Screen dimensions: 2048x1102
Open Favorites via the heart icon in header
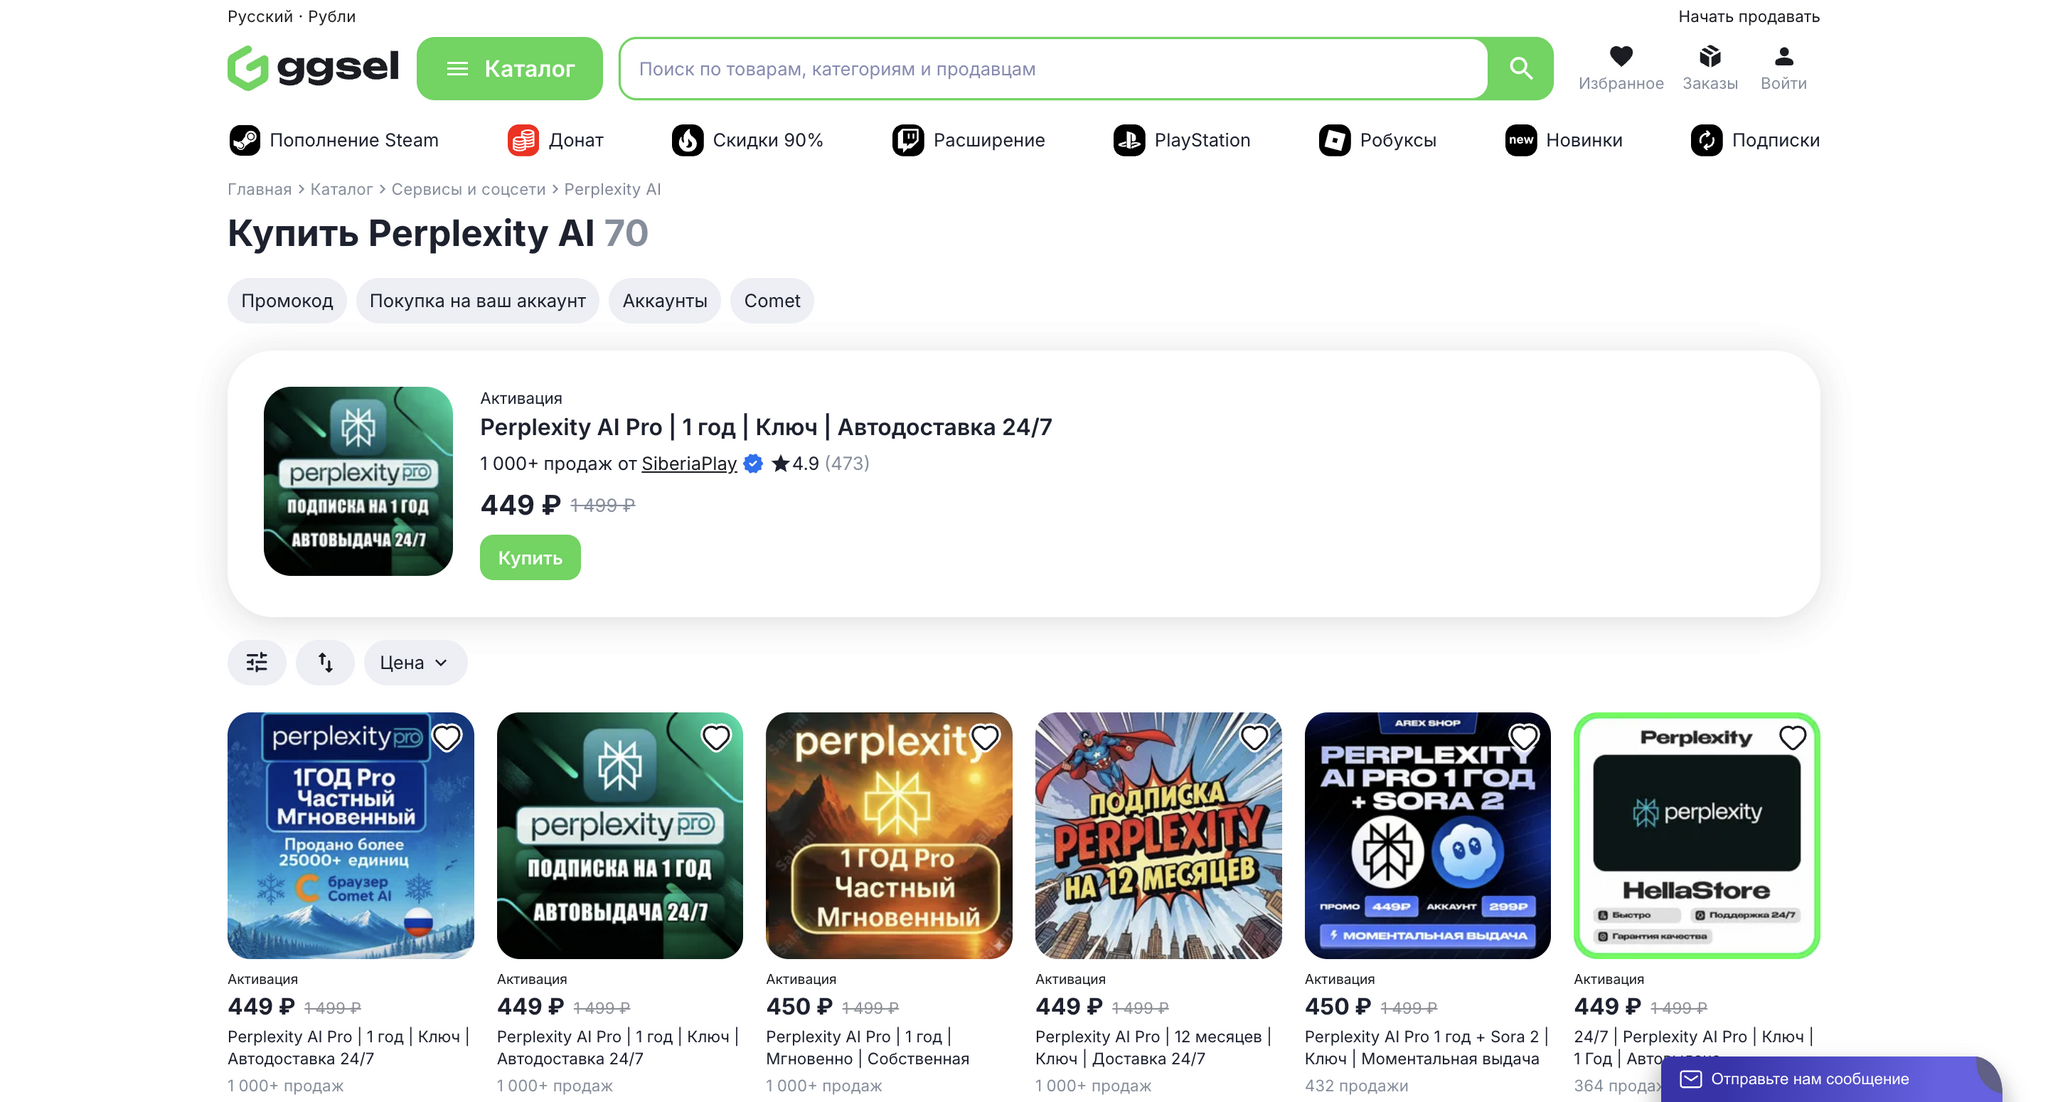1621,57
